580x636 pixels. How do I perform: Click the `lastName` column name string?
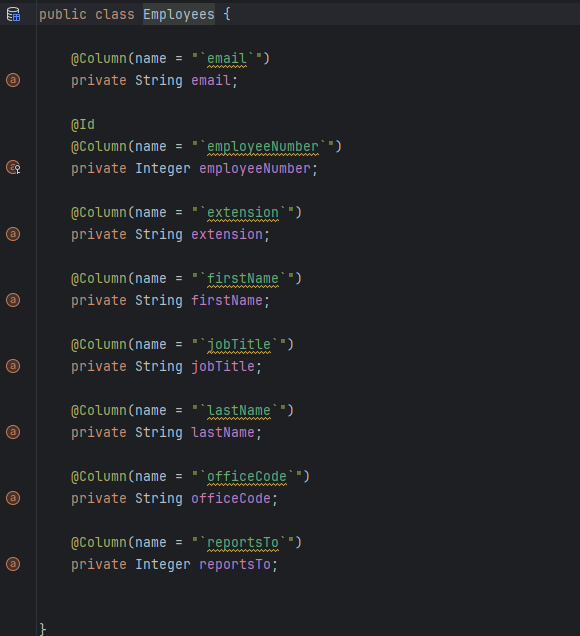click(x=239, y=411)
